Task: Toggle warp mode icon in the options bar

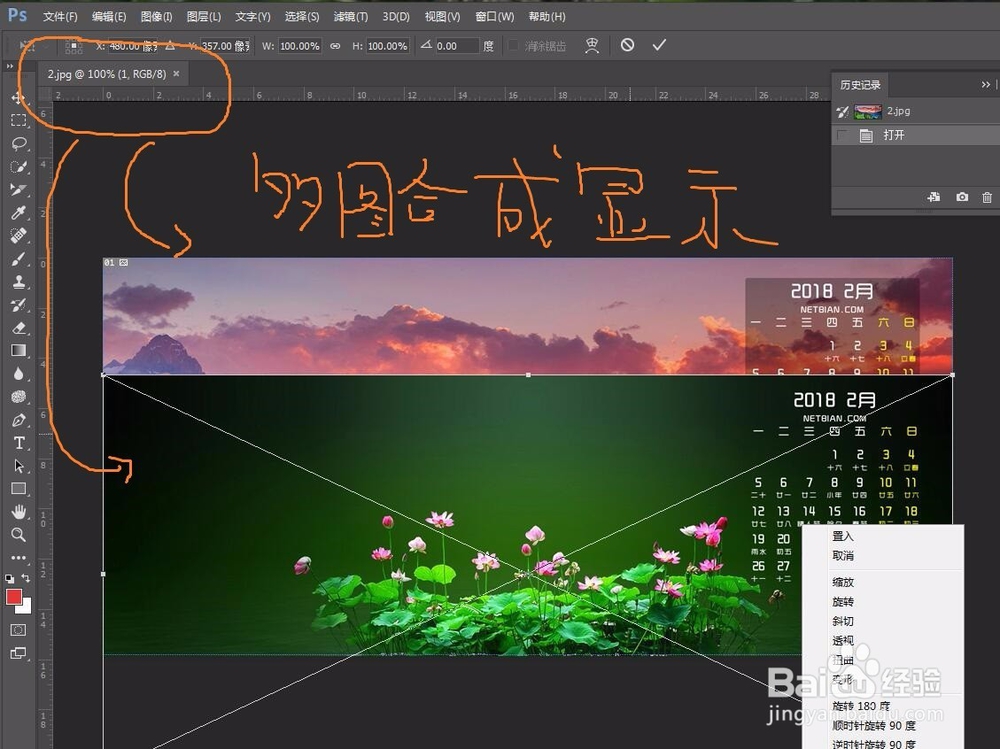Action: click(x=593, y=45)
